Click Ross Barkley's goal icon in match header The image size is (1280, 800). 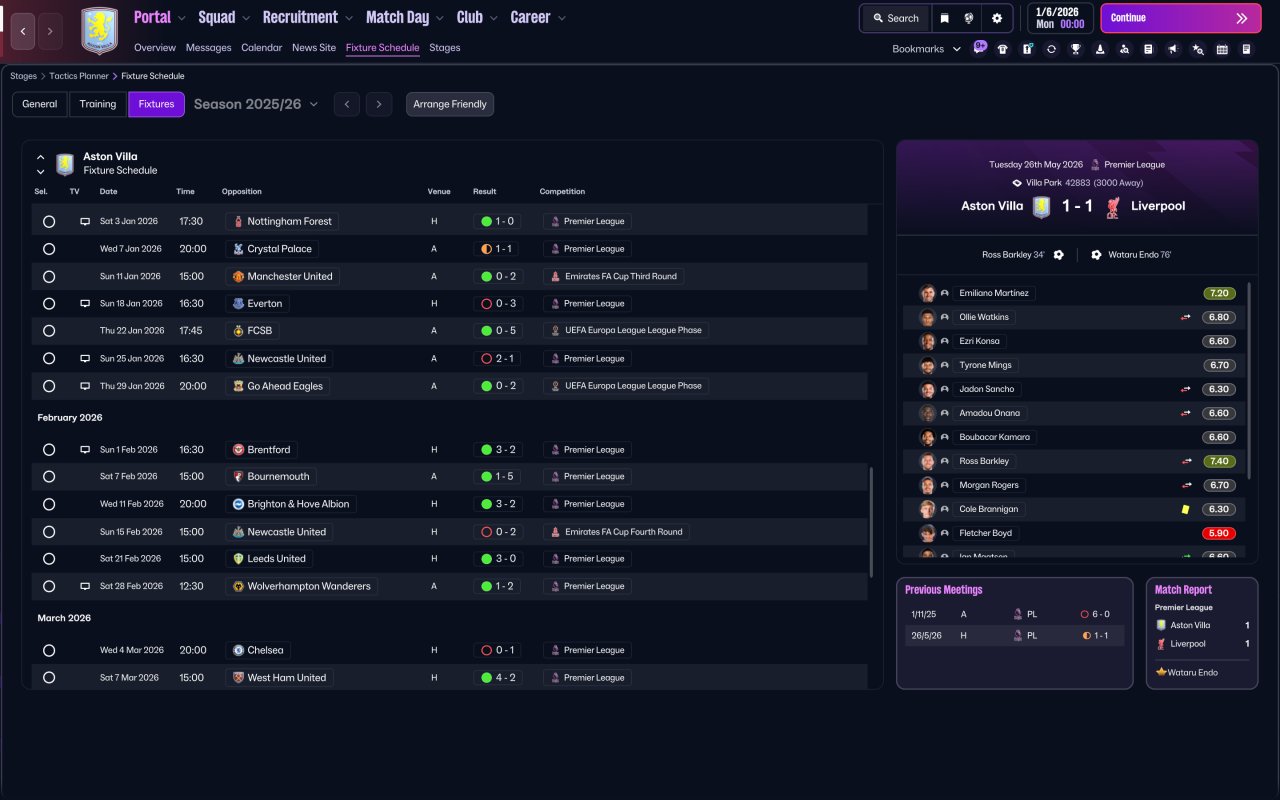tap(1059, 255)
